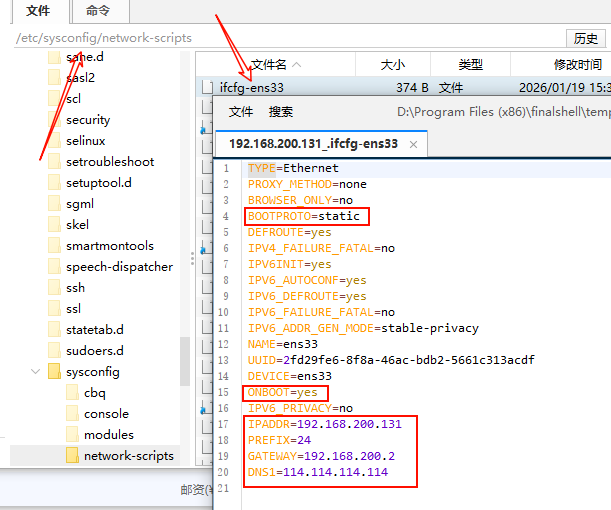Select the network-scripts tree item
The height and width of the screenshot is (510, 611).
click(x=128, y=456)
